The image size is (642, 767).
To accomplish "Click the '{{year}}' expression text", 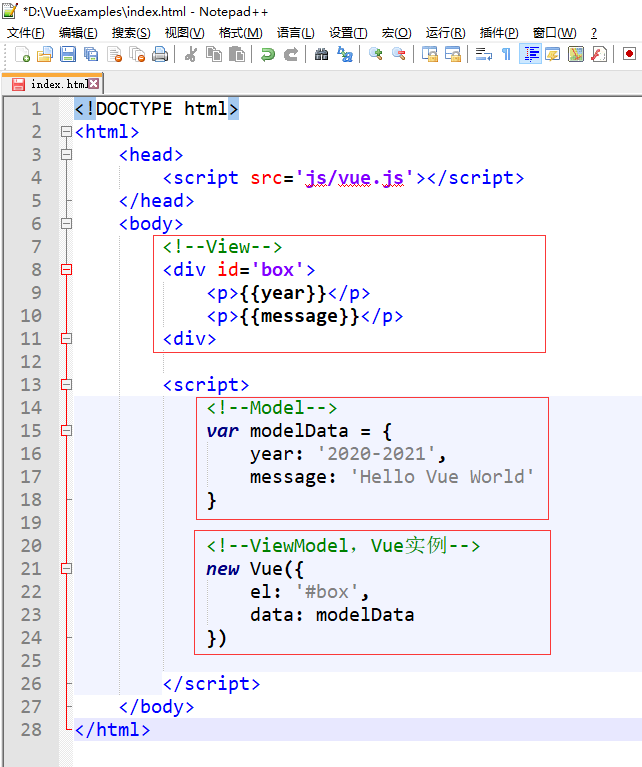I will click(x=283, y=293).
